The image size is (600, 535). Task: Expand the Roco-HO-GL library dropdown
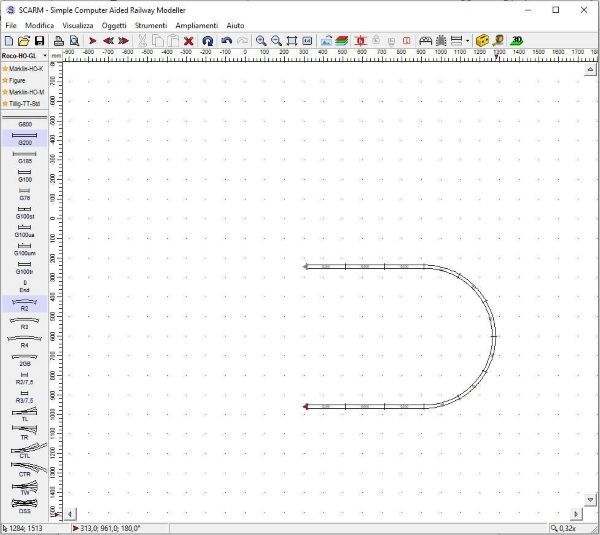56,56
